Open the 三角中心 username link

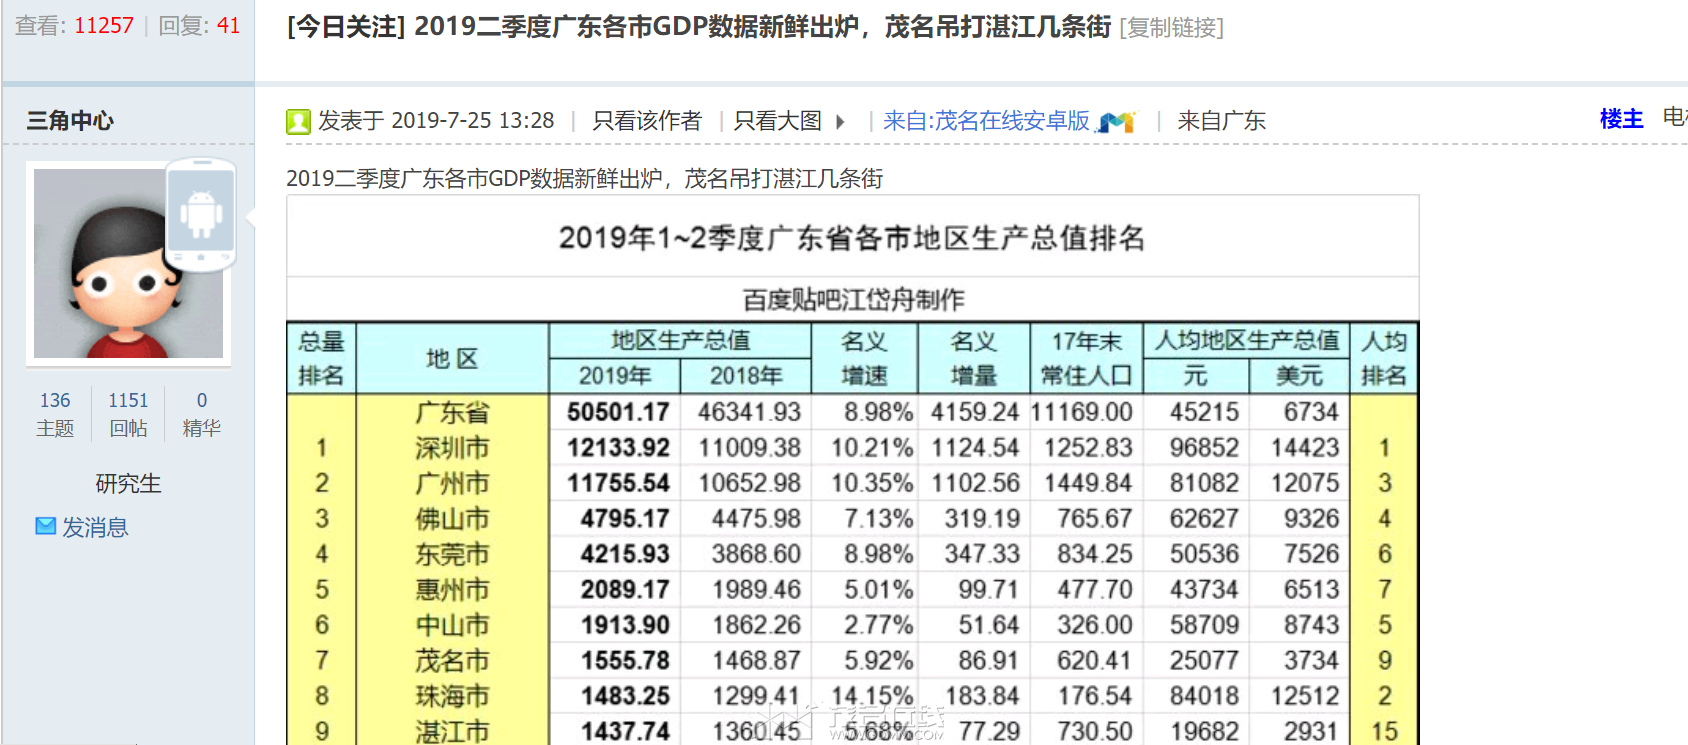pos(70,121)
